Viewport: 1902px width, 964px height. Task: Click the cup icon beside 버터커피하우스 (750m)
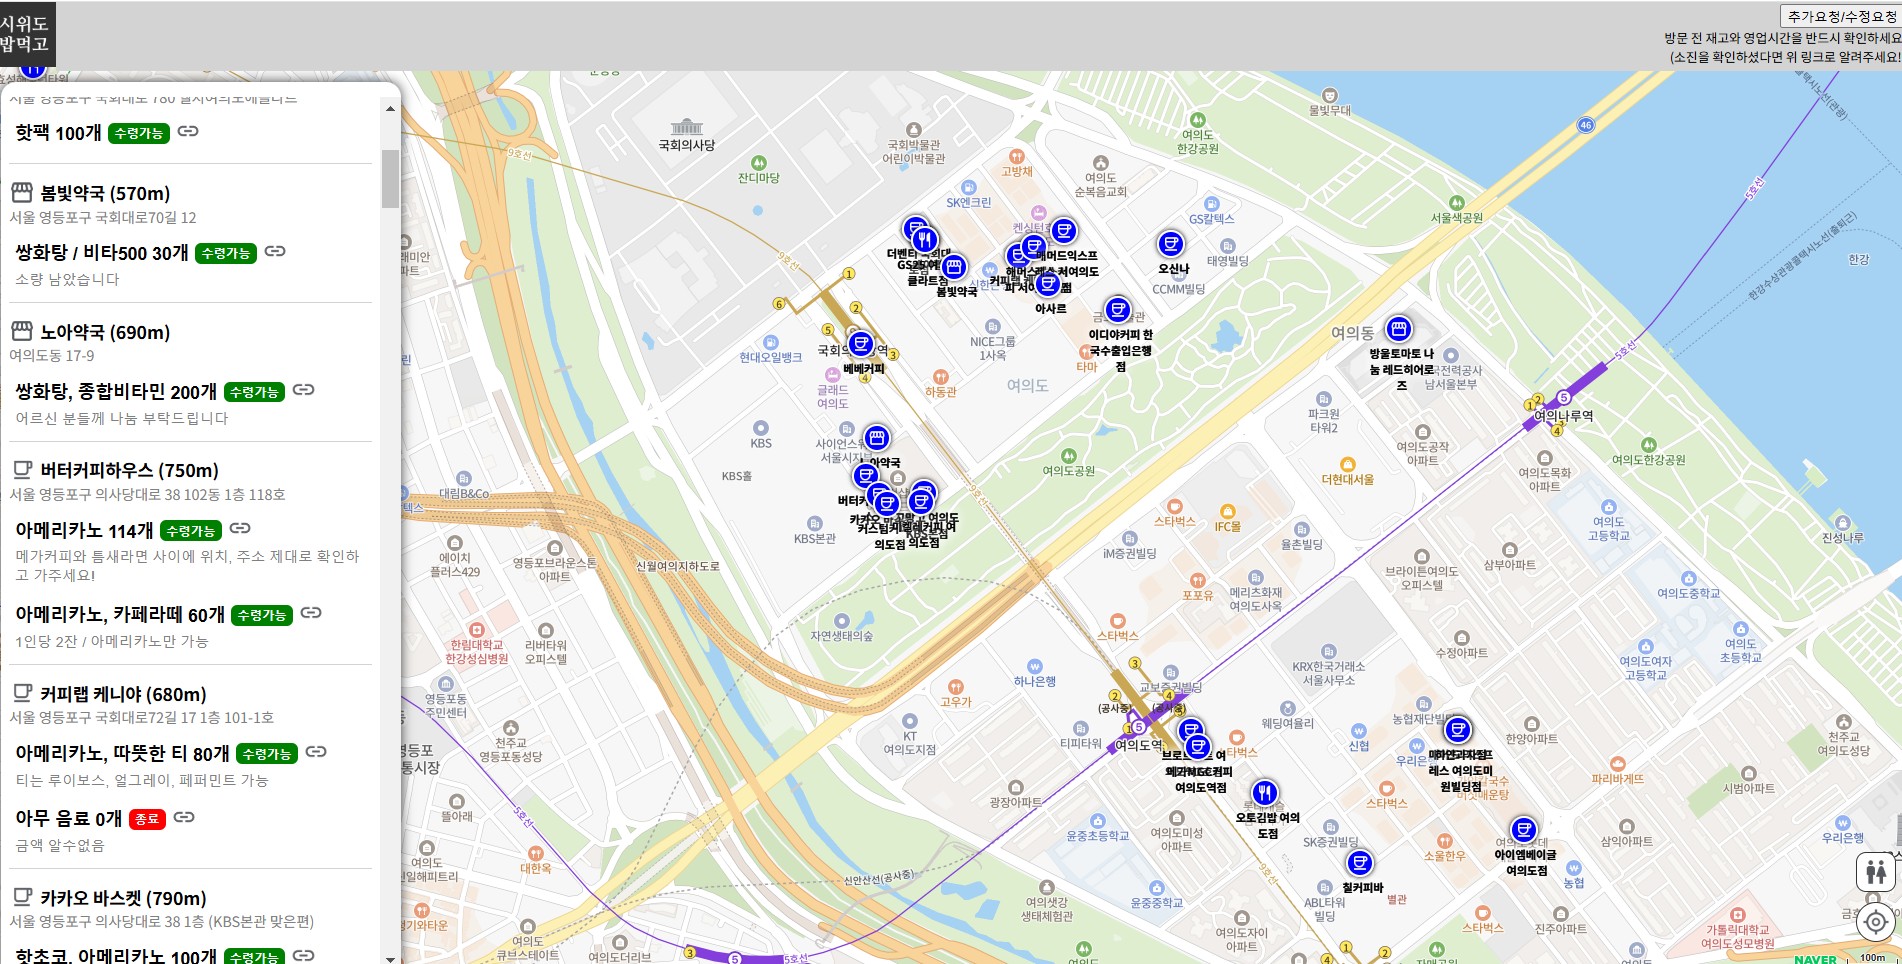[x=21, y=469]
